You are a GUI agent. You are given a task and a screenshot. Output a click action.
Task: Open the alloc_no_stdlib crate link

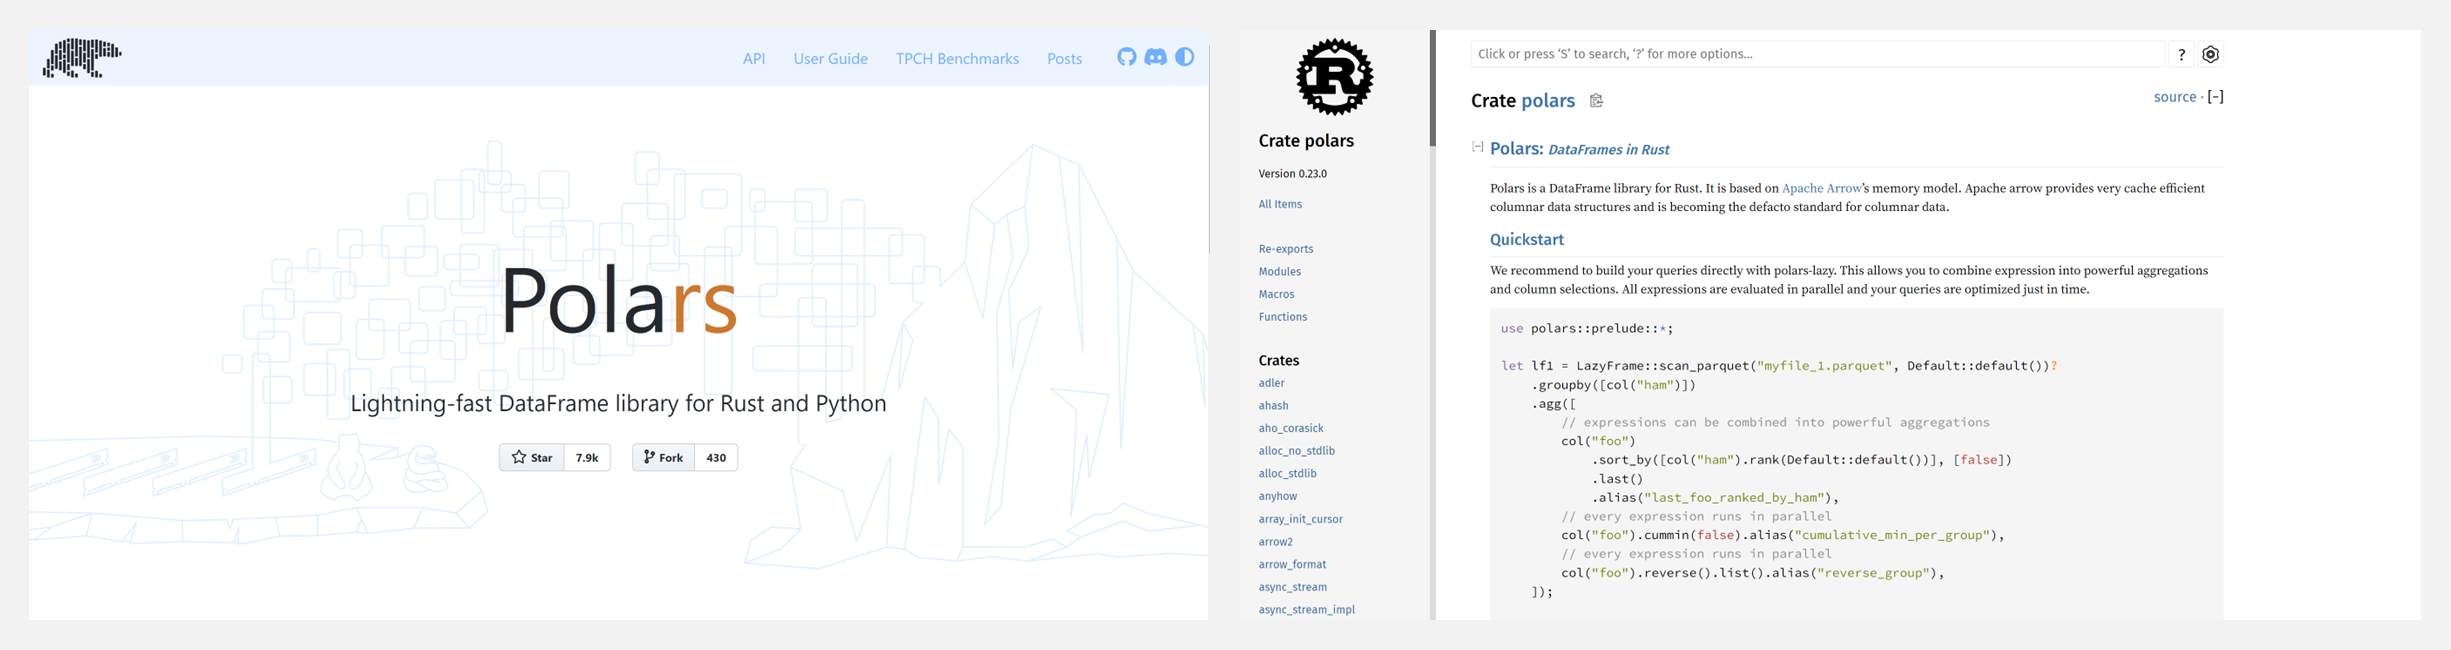click(1296, 451)
